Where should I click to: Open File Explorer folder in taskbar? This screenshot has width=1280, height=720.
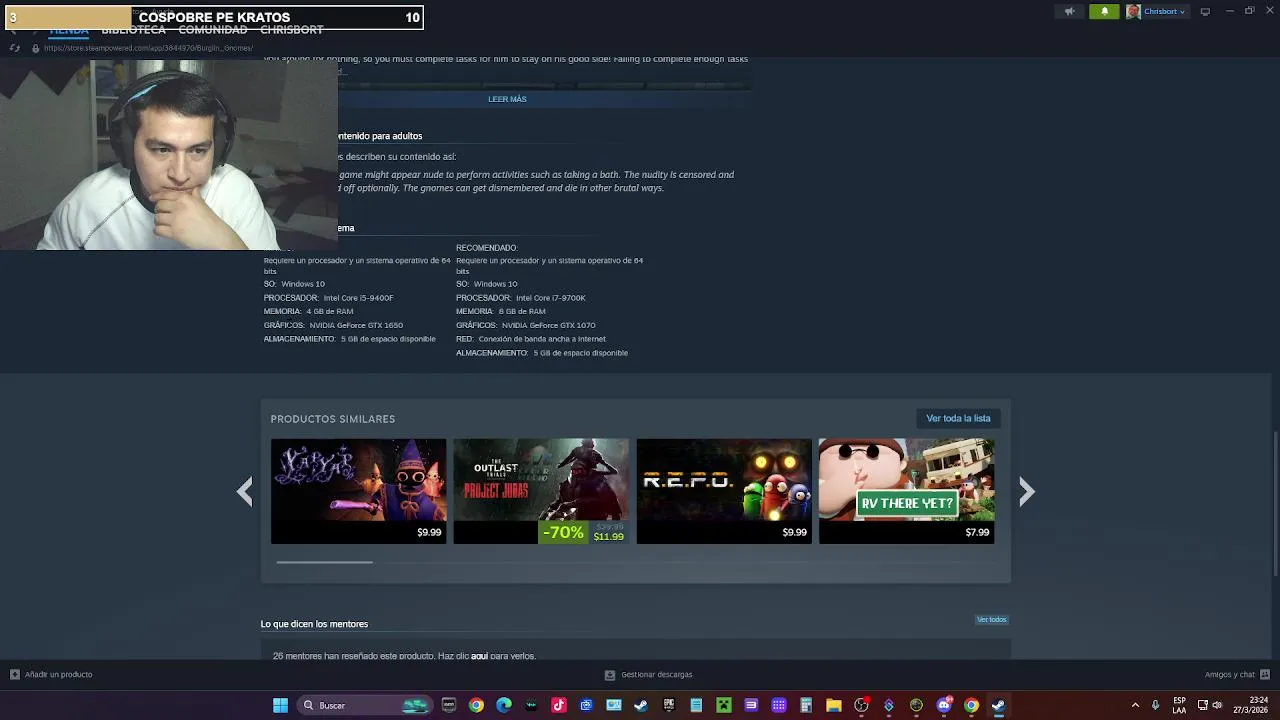click(x=833, y=705)
